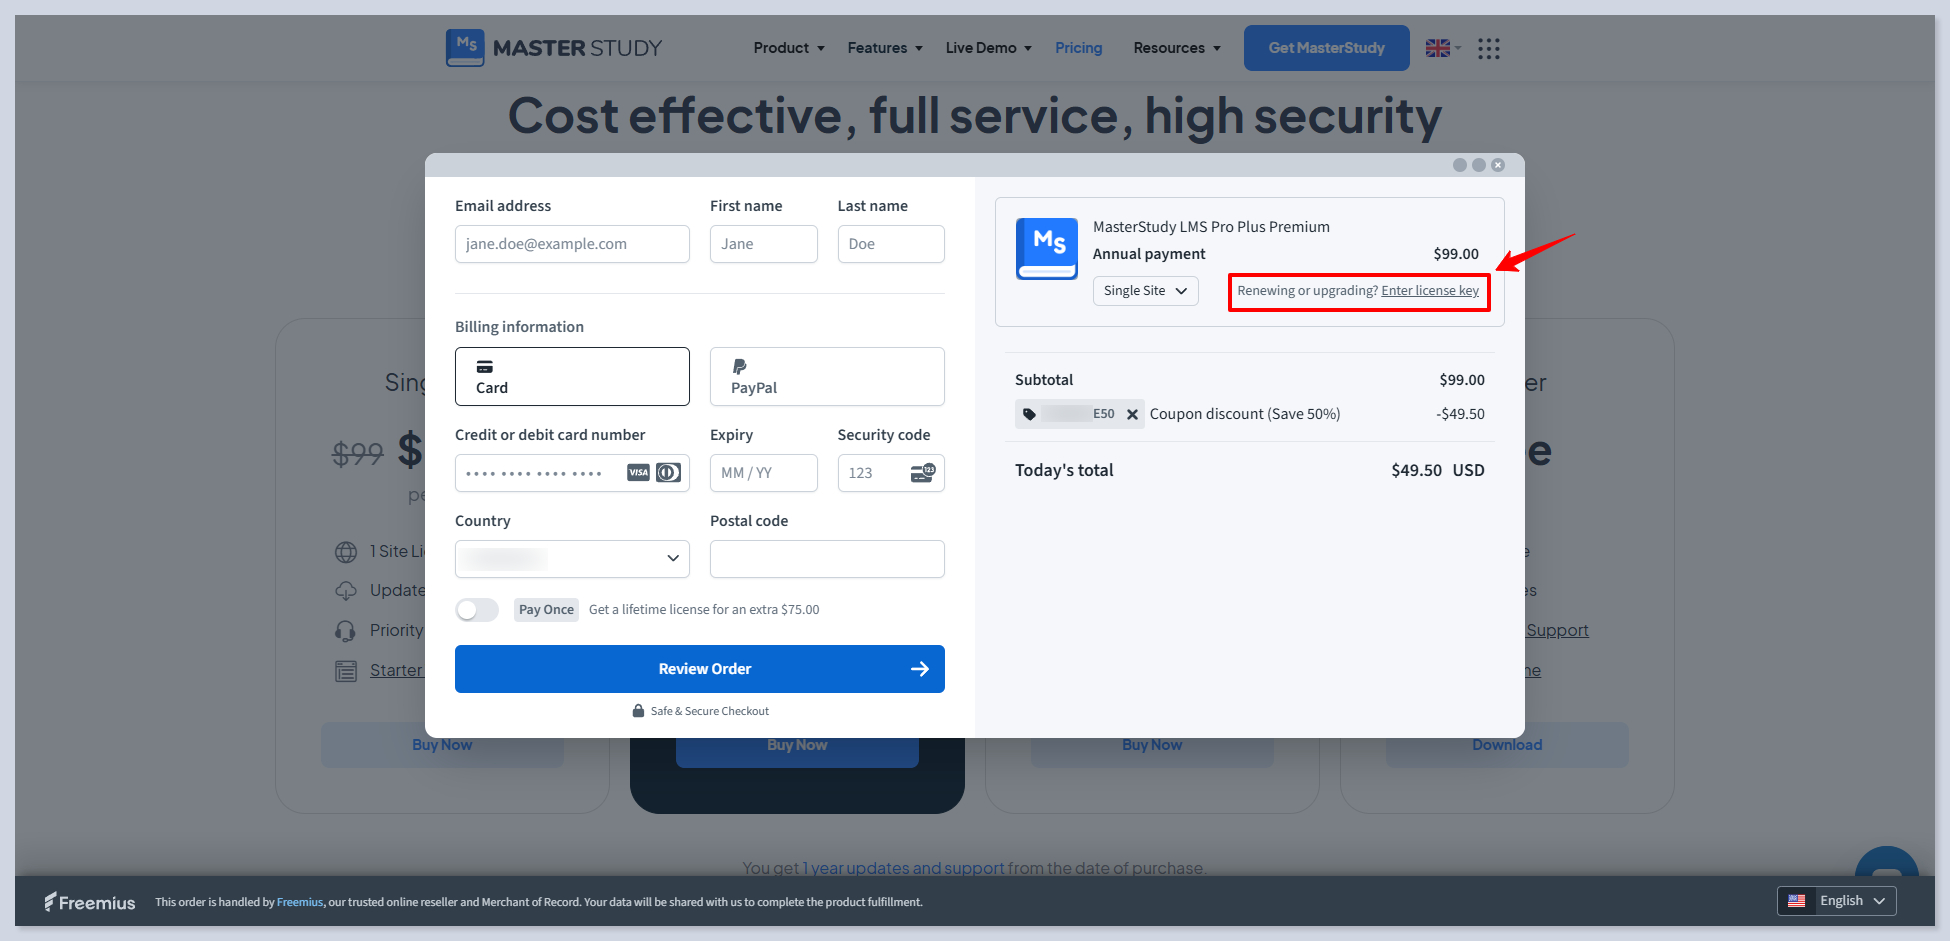The height and width of the screenshot is (941, 1950).
Task: Select Card as payment method
Action: [x=572, y=376]
